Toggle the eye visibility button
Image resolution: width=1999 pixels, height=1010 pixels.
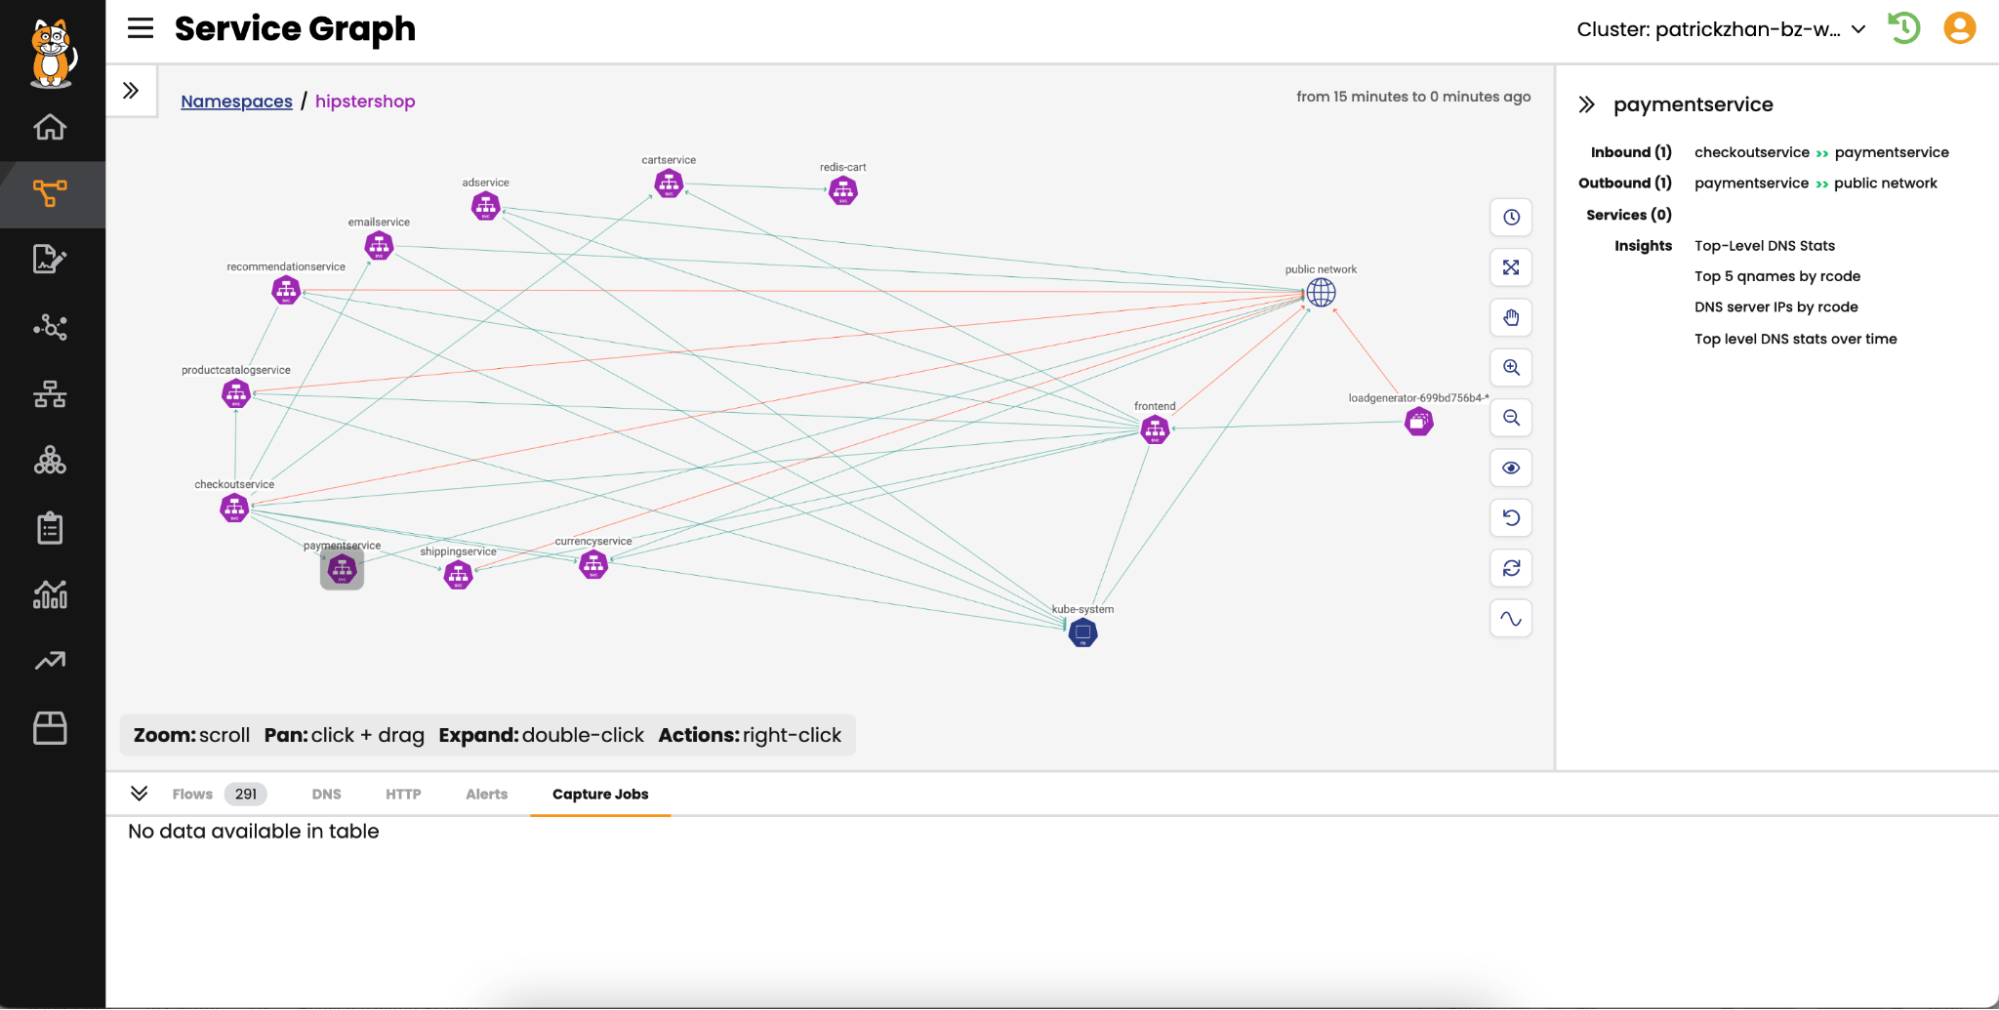(x=1511, y=468)
